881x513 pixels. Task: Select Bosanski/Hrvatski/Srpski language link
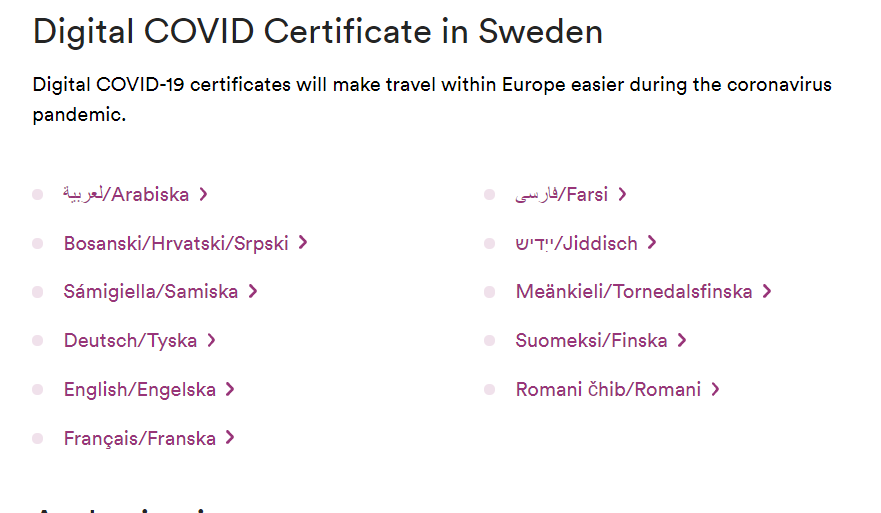[x=176, y=243]
